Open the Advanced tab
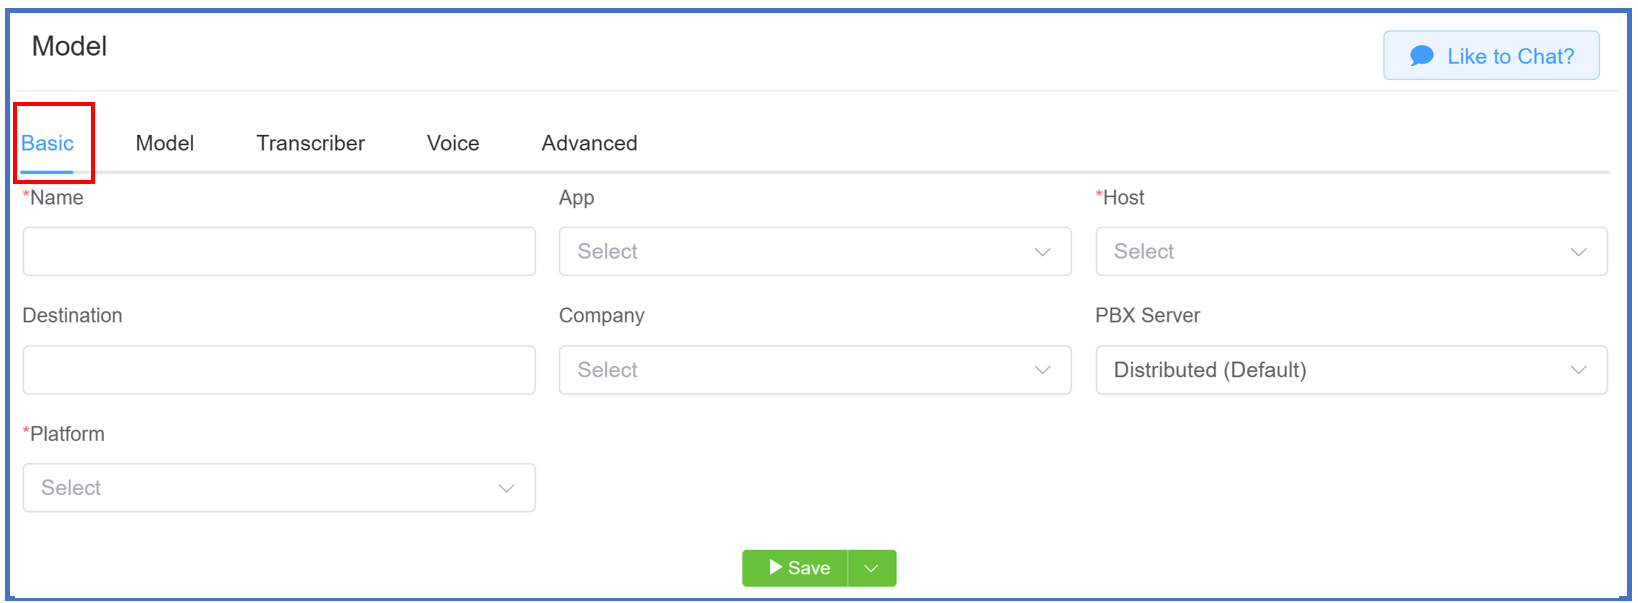Screen dimensions: 1638x603 pos(590,143)
